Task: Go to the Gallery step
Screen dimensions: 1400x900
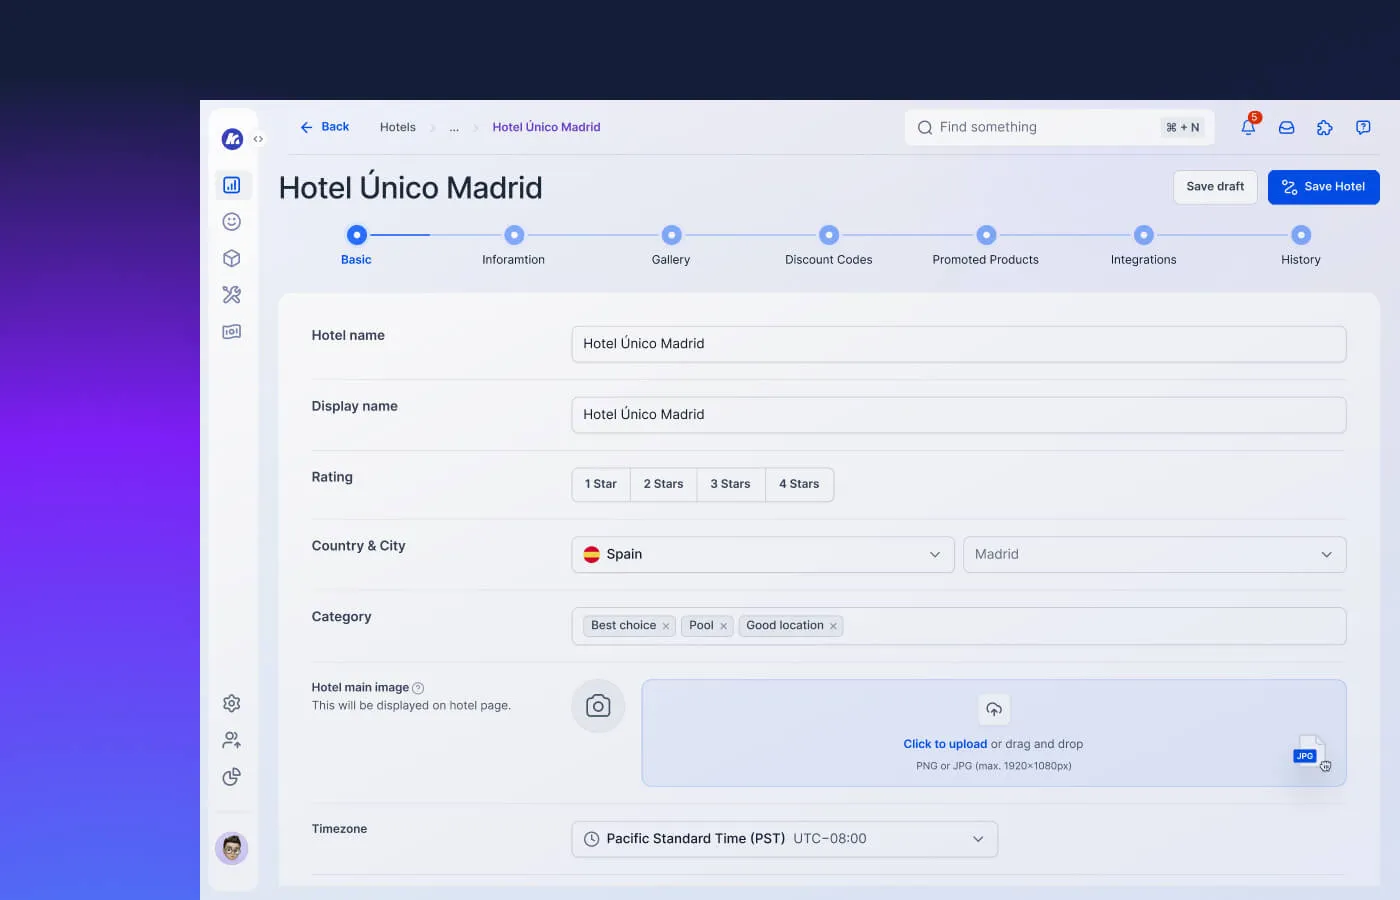Action: coord(671,245)
